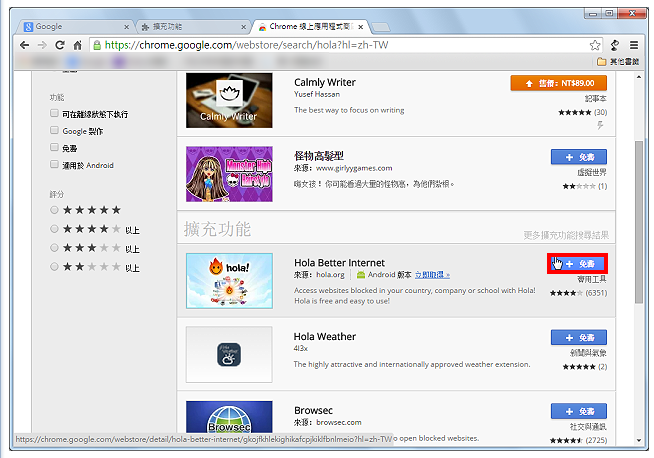Select four stars and up rating
This screenshot has width=654, height=458.
[x=54, y=229]
